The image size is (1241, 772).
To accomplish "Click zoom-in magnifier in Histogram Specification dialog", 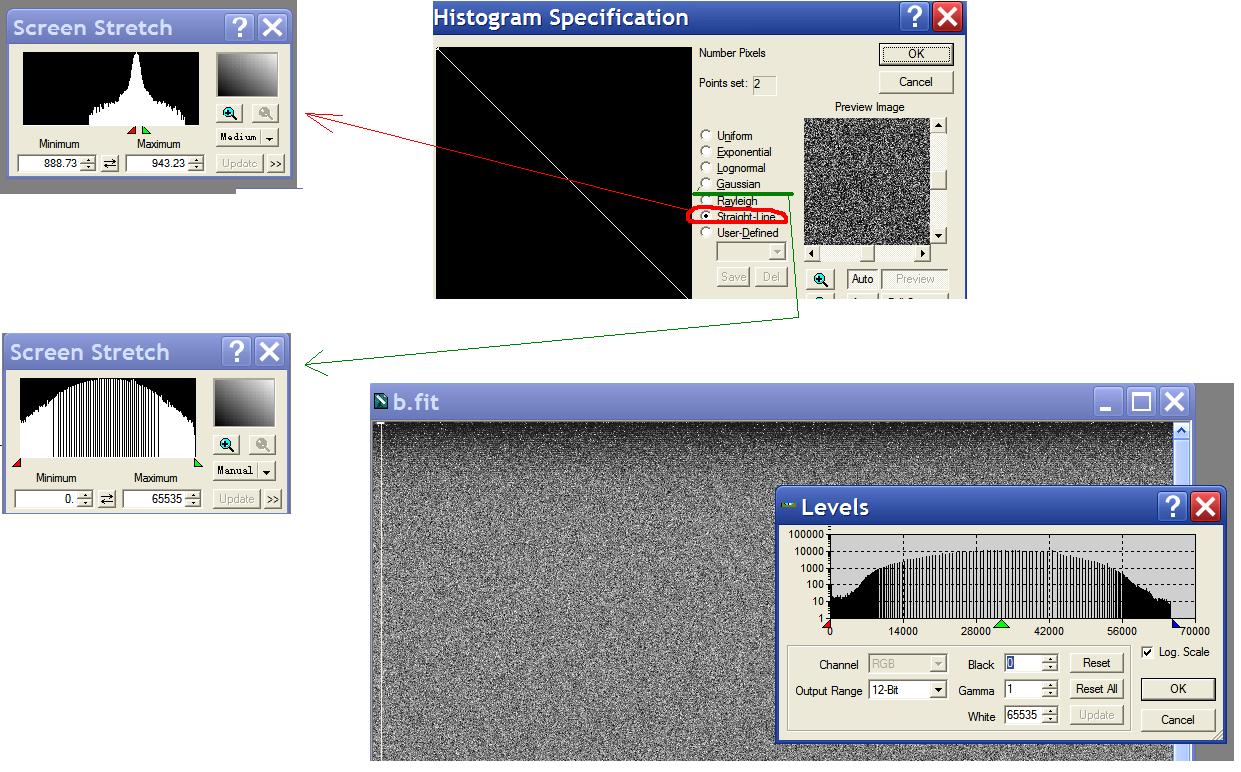I will click(820, 280).
